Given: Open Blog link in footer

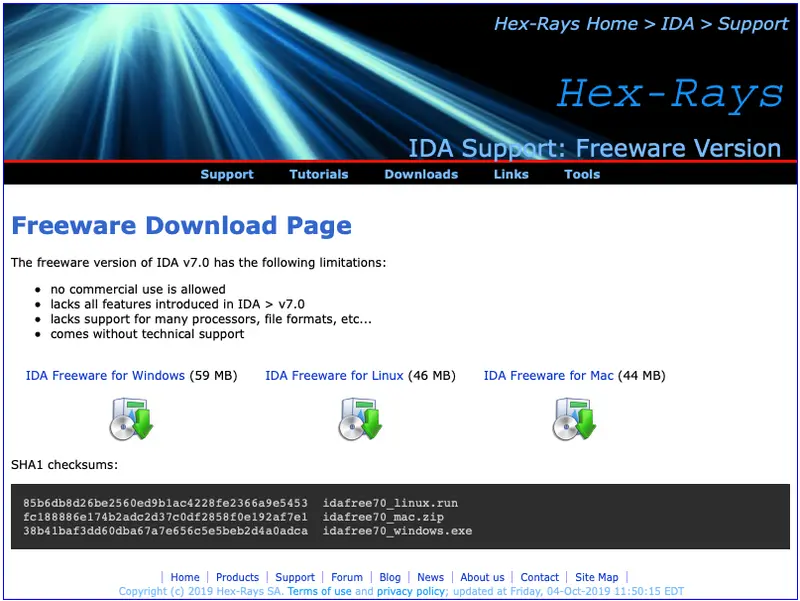Looking at the screenshot, I should pyautogui.click(x=390, y=577).
